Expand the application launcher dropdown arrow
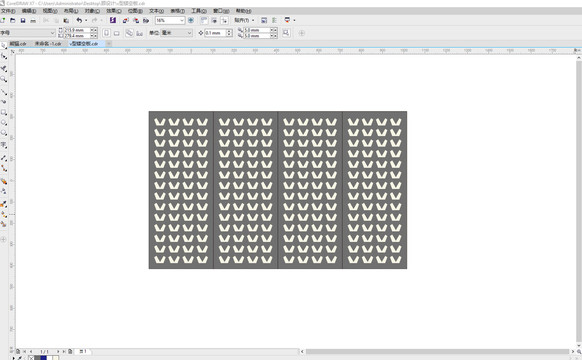582x360 pixels. [x=294, y=20]
